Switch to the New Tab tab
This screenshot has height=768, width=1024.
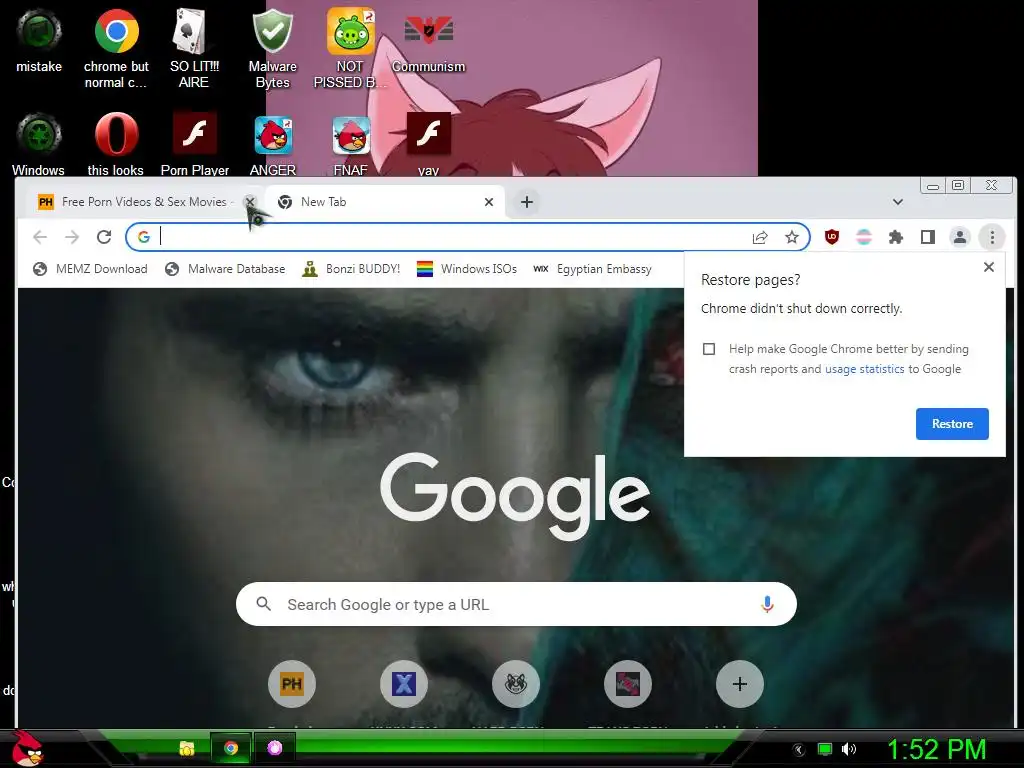pyautogui.click(x=384, y=202)
